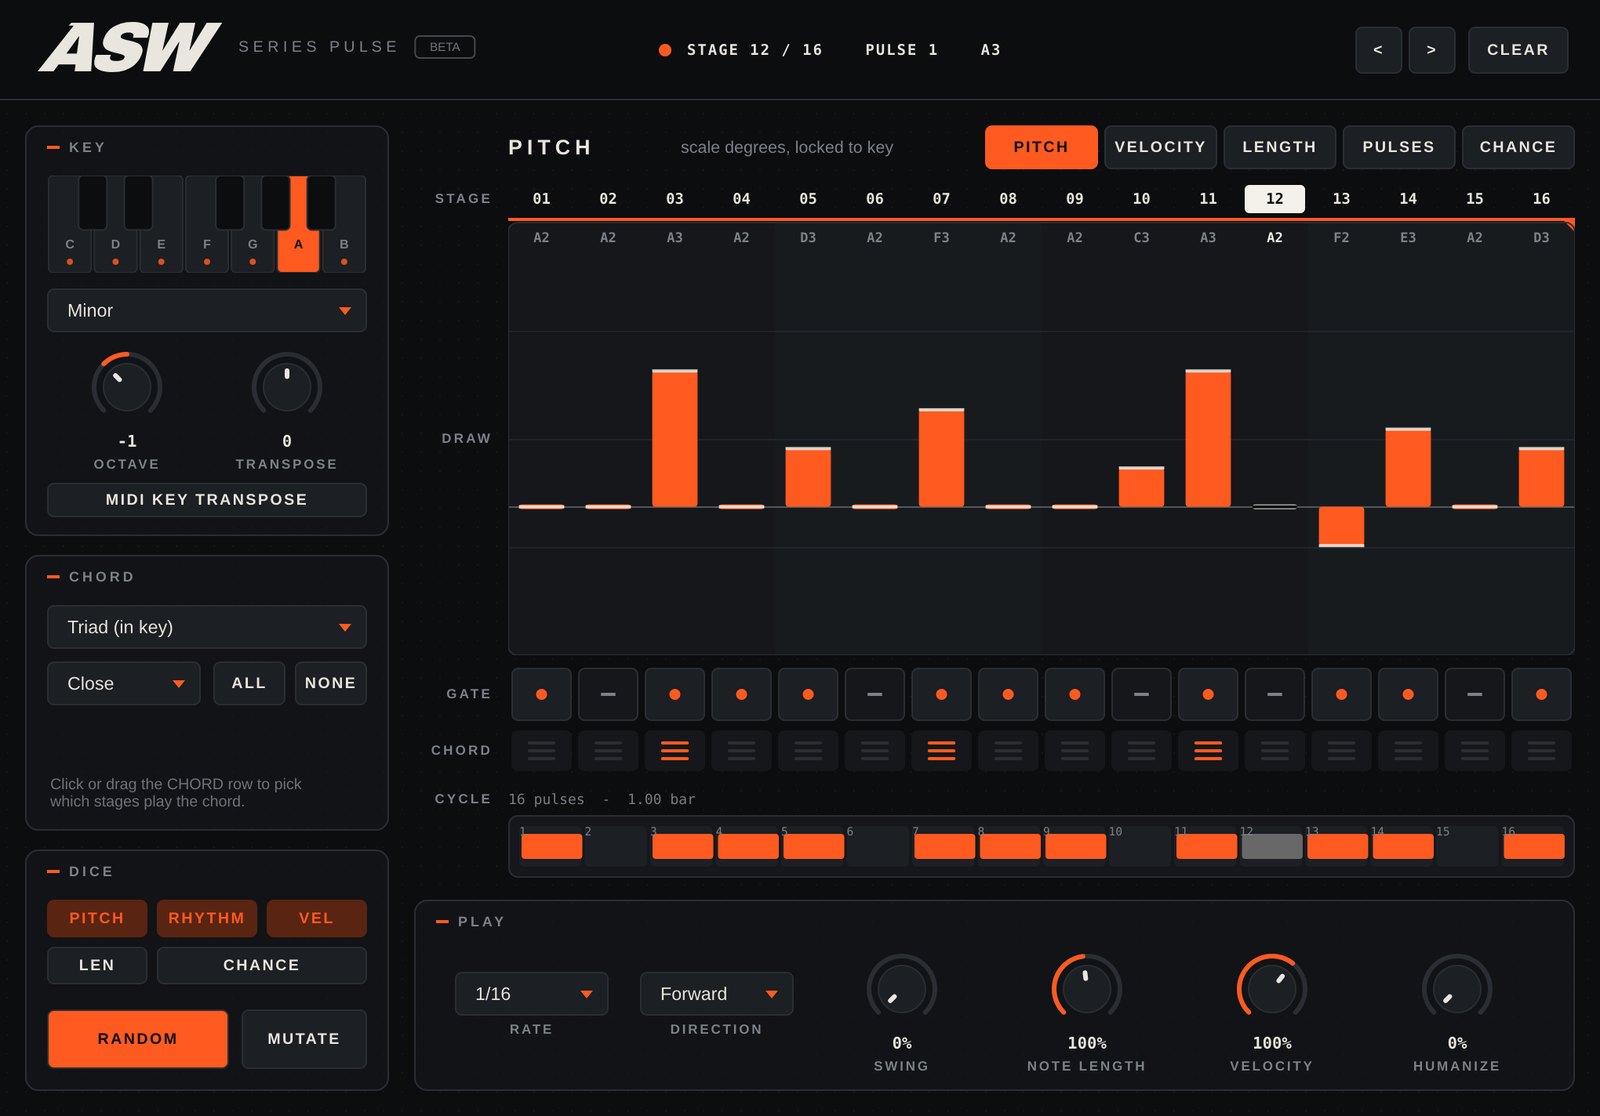Viewport: 1600px width, 1116px height.
Task: Open the 1/16 rate dropdown
Action: point(532,994)
